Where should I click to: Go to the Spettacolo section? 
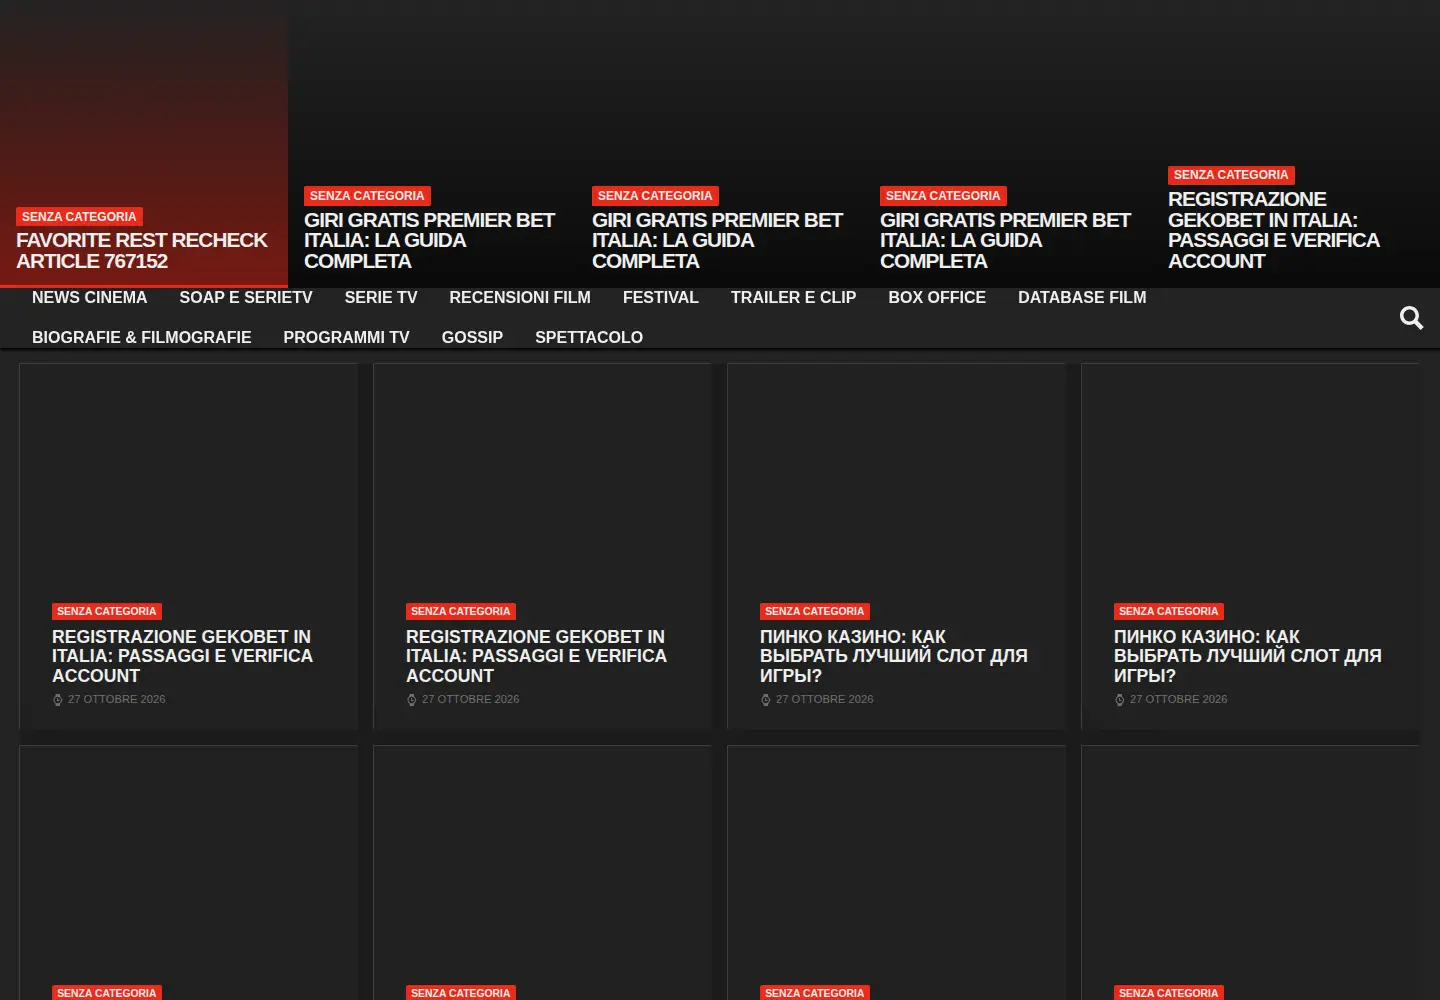pos(589,338)
